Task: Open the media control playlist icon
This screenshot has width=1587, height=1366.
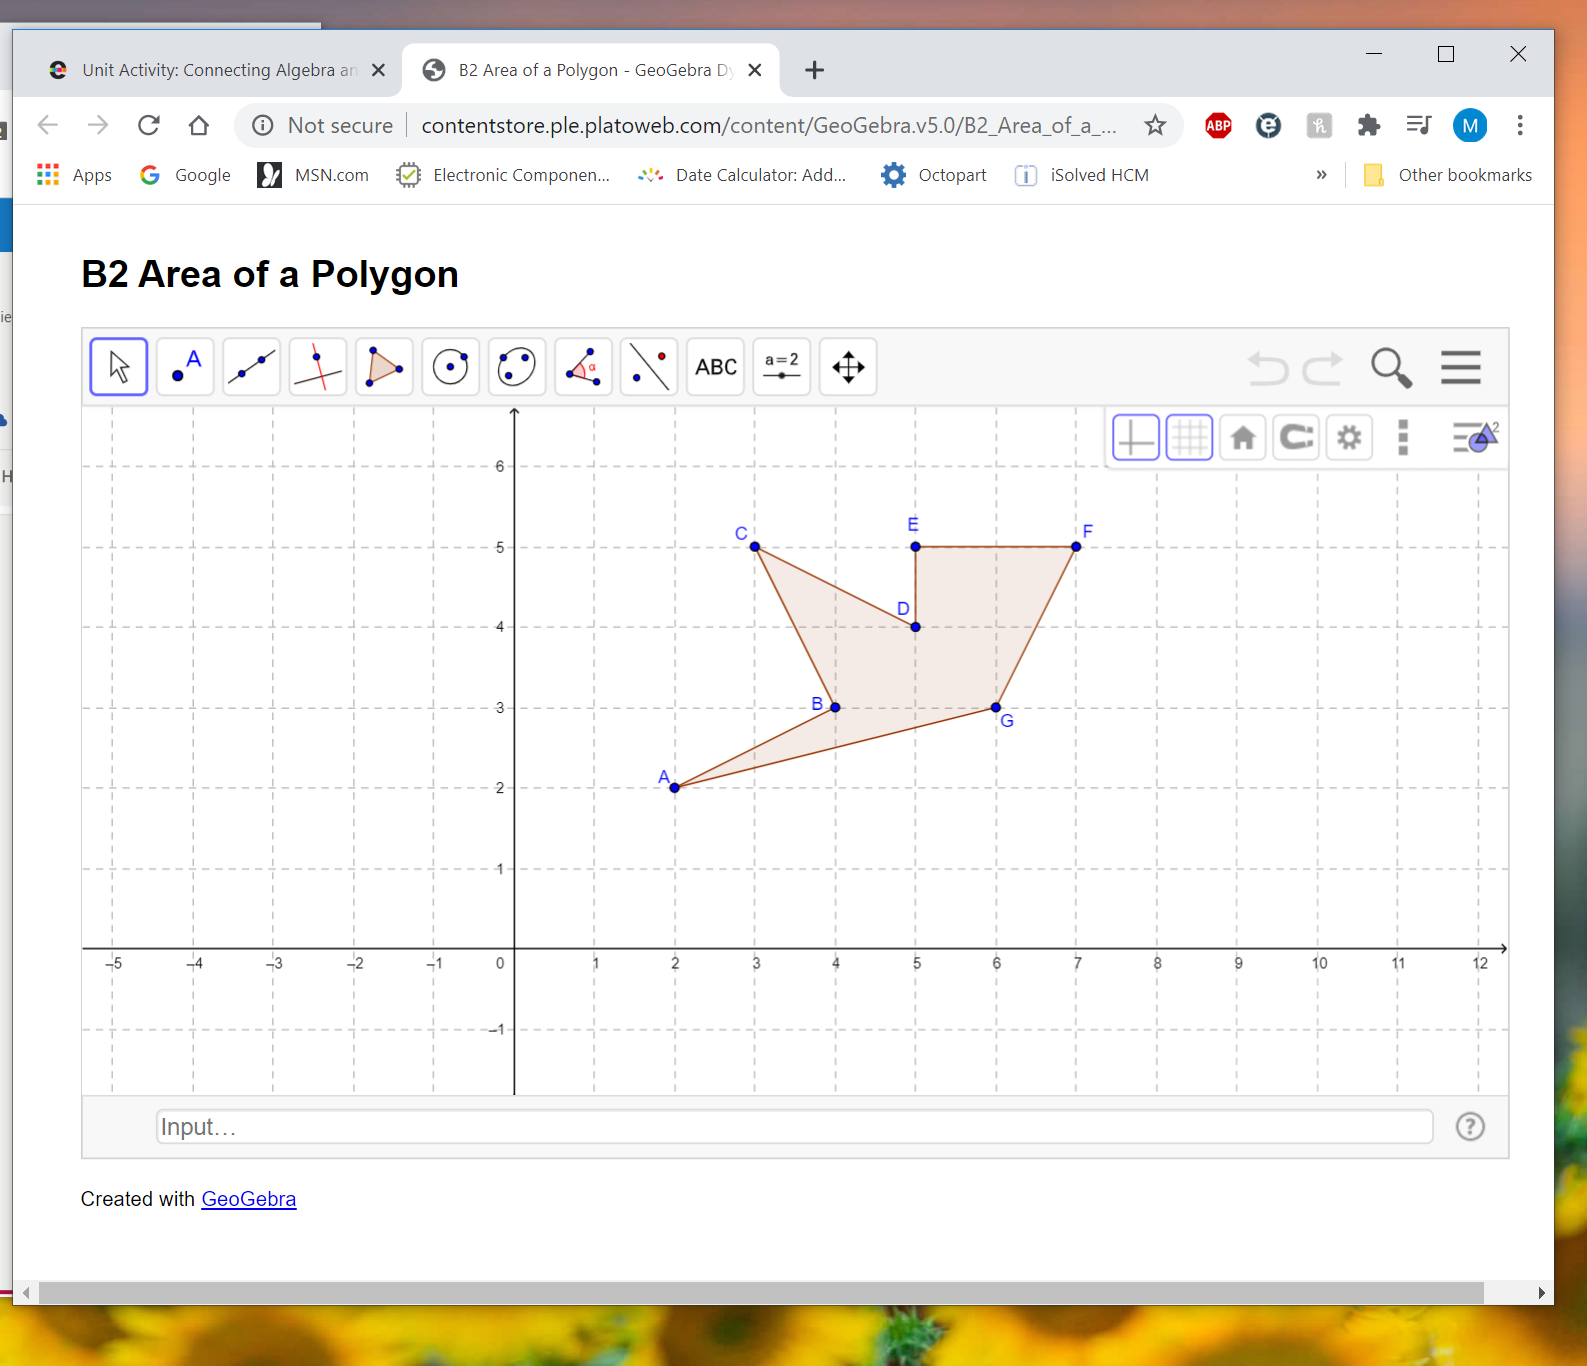Action: 1418,125
